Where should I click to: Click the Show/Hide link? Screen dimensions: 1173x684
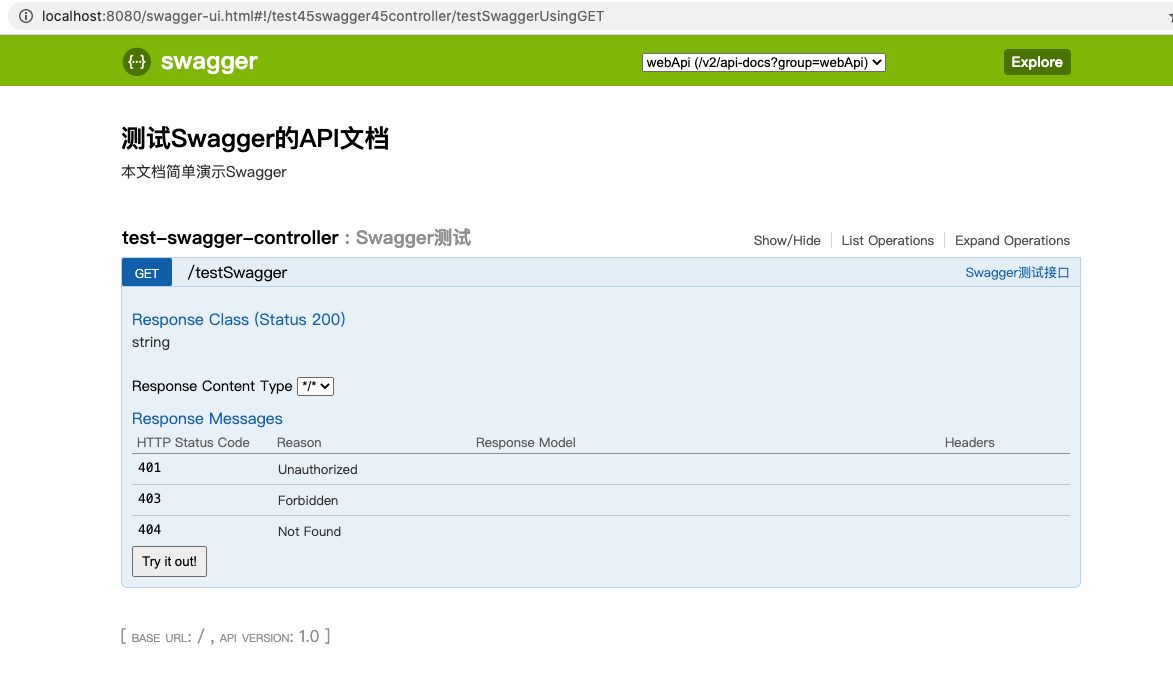coord(786,240)
